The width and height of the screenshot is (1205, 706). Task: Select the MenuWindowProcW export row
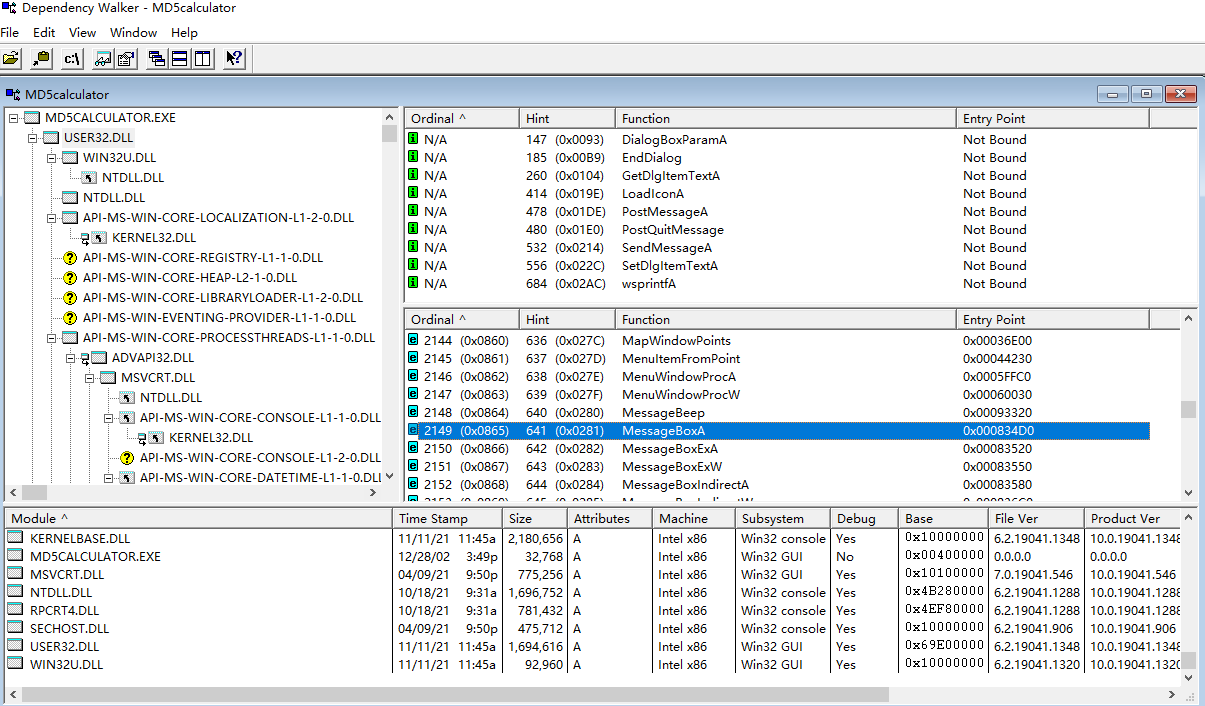pos(777,395)
